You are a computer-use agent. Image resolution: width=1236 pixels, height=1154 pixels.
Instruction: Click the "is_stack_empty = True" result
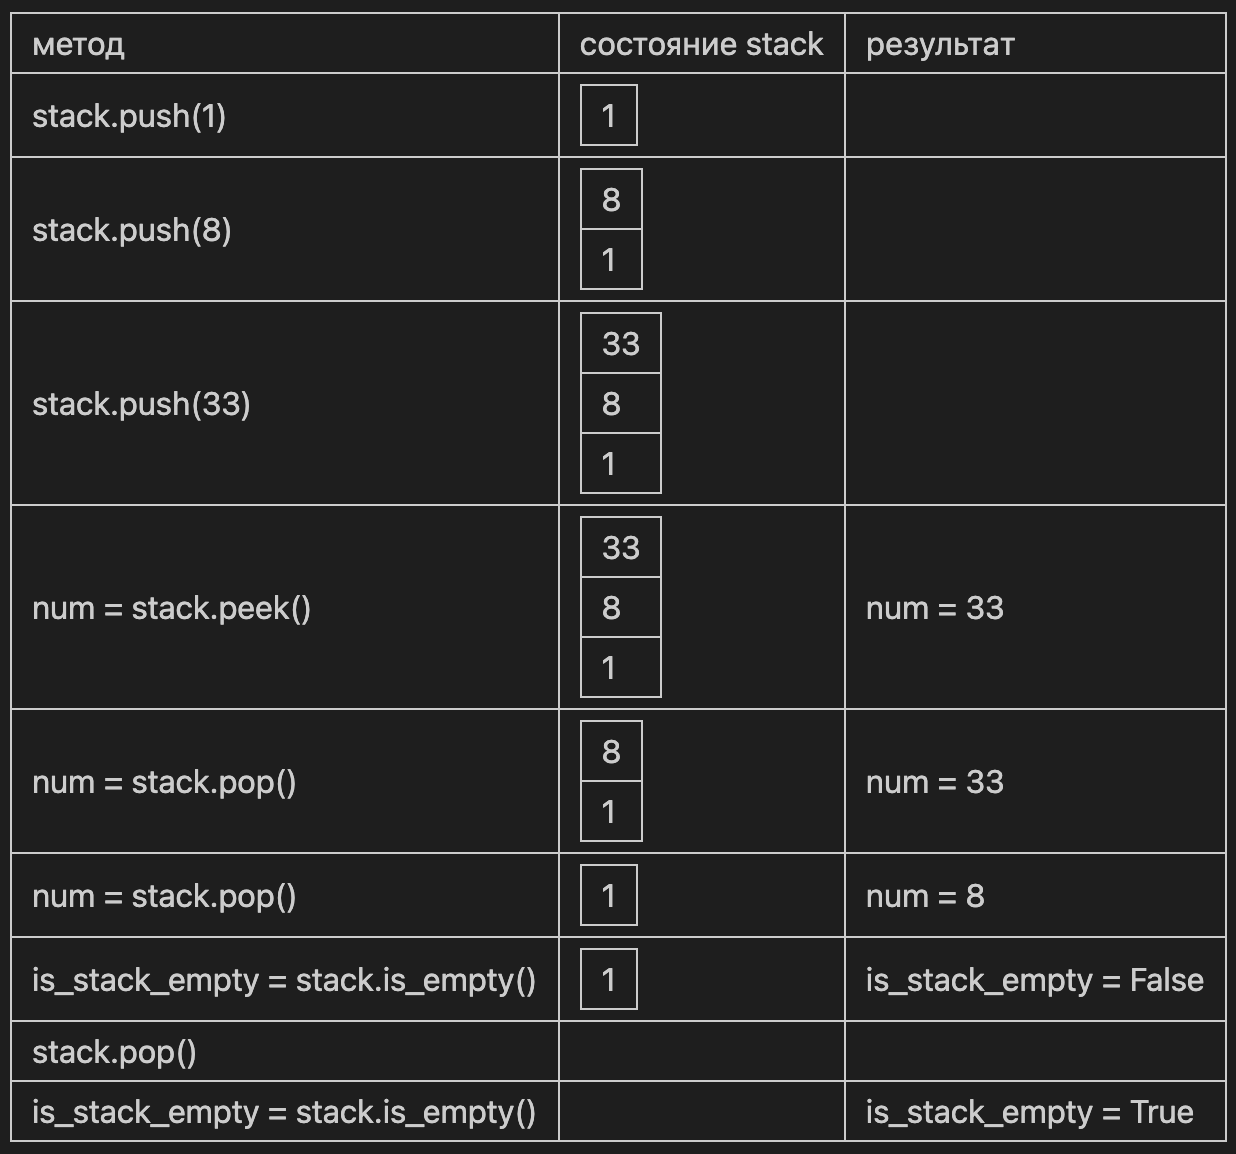(1029, 1112)
